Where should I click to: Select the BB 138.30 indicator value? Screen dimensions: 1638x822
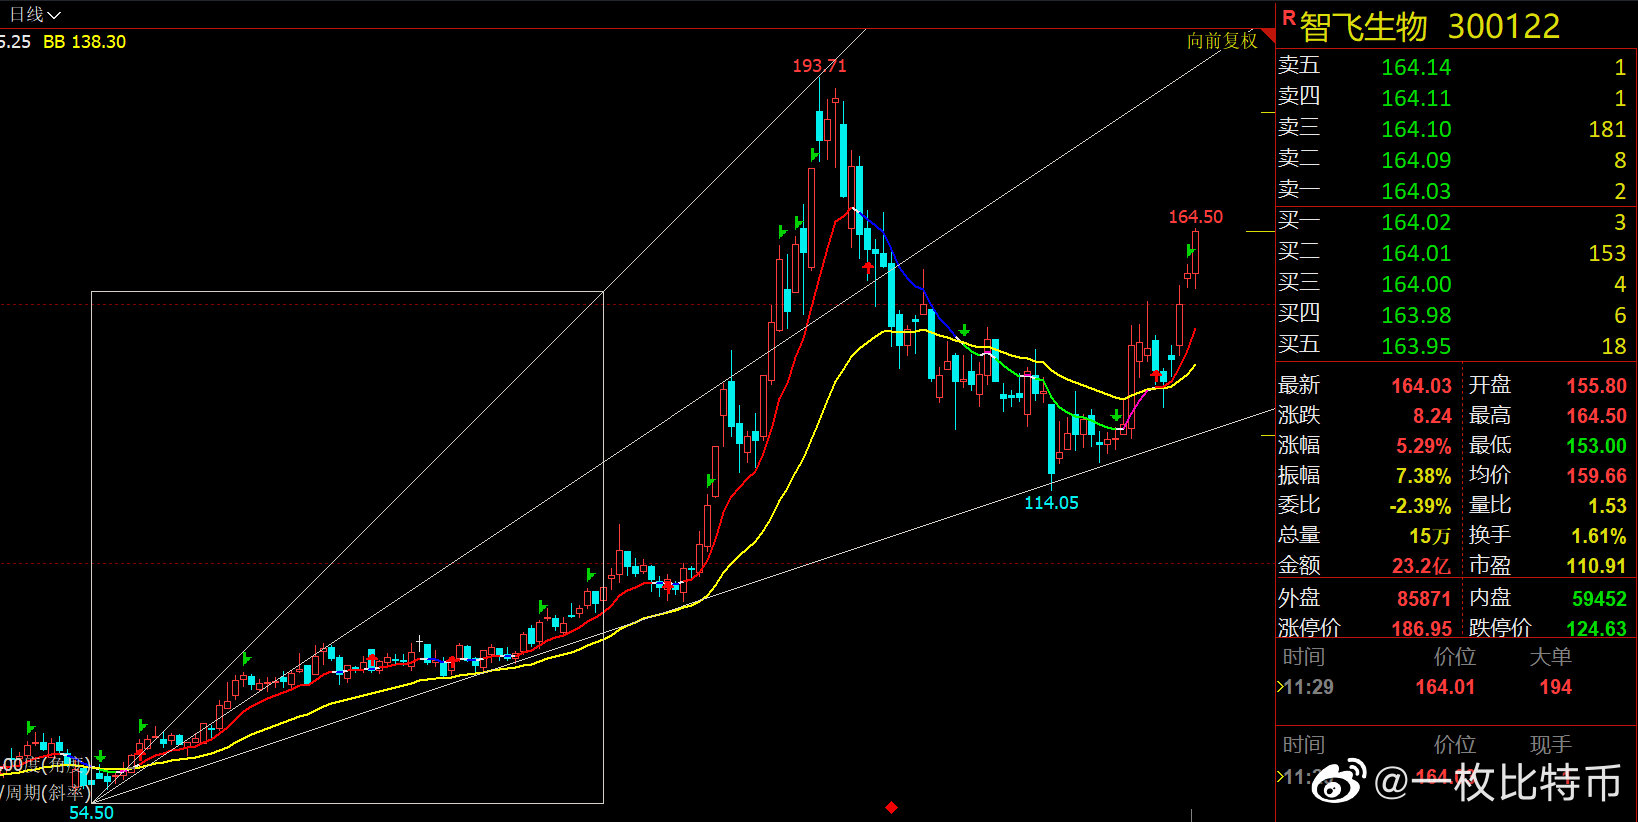click(85, 42)
